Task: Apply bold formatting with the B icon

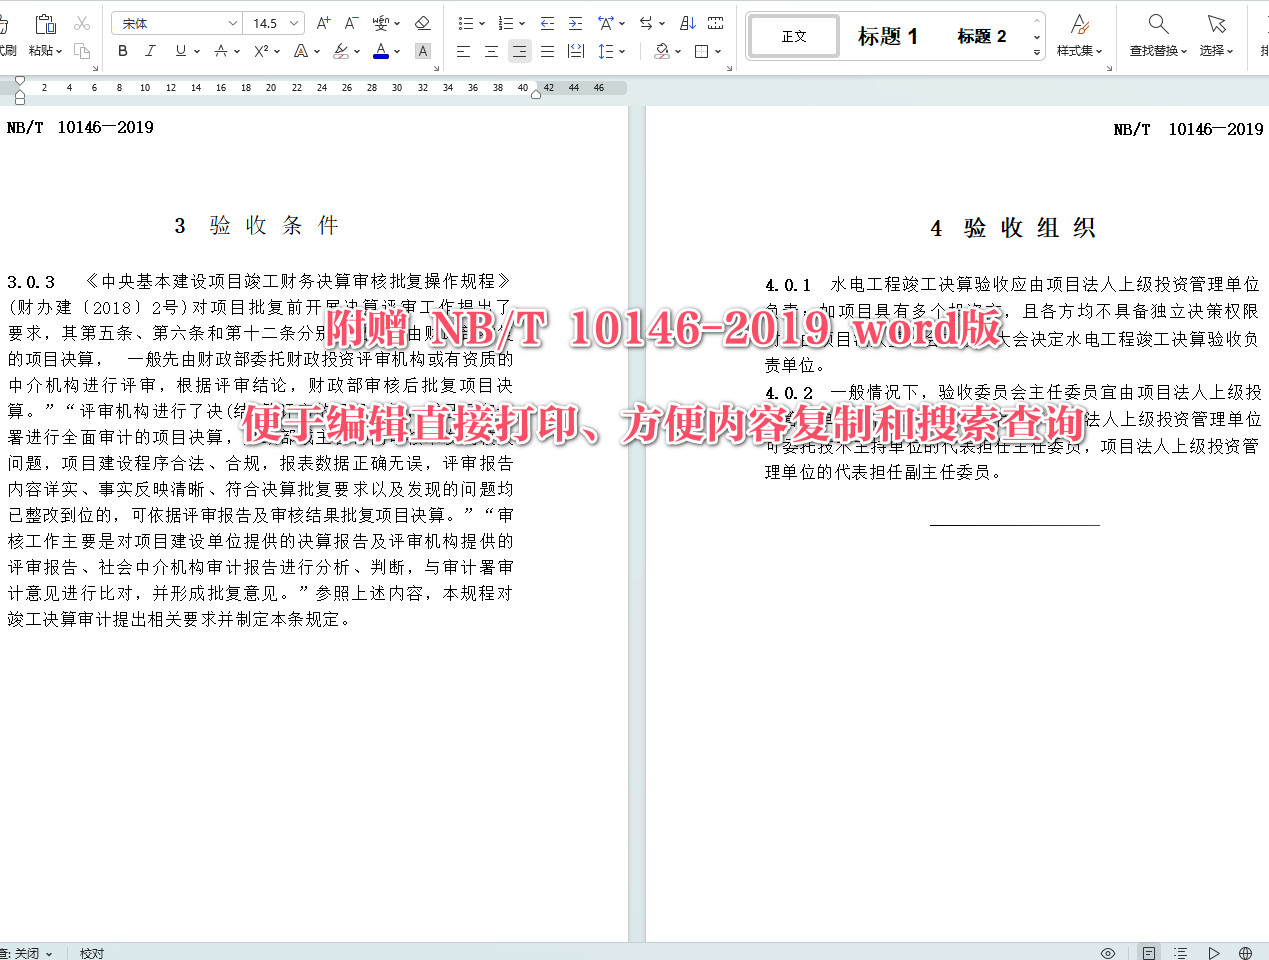Action: pyautogui.click(x=124, y=51)
